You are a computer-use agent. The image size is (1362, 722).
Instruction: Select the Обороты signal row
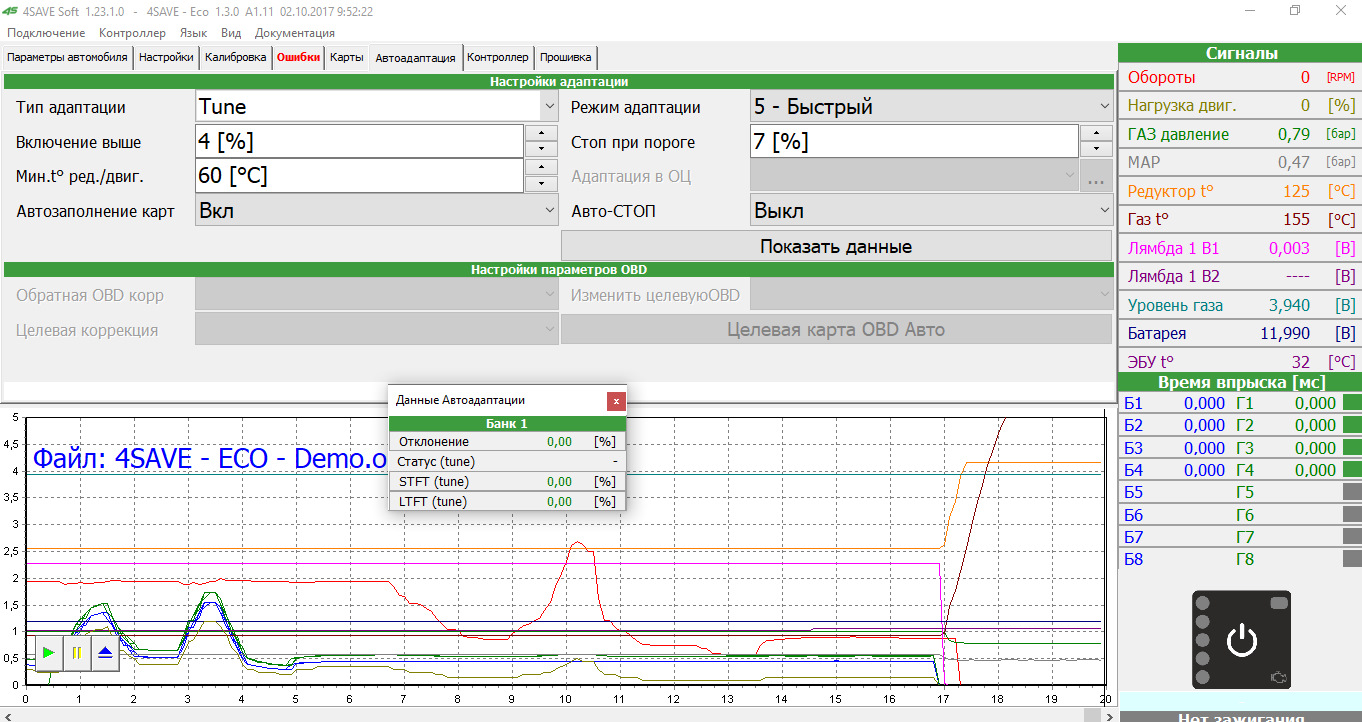[x=1240, y=77]
